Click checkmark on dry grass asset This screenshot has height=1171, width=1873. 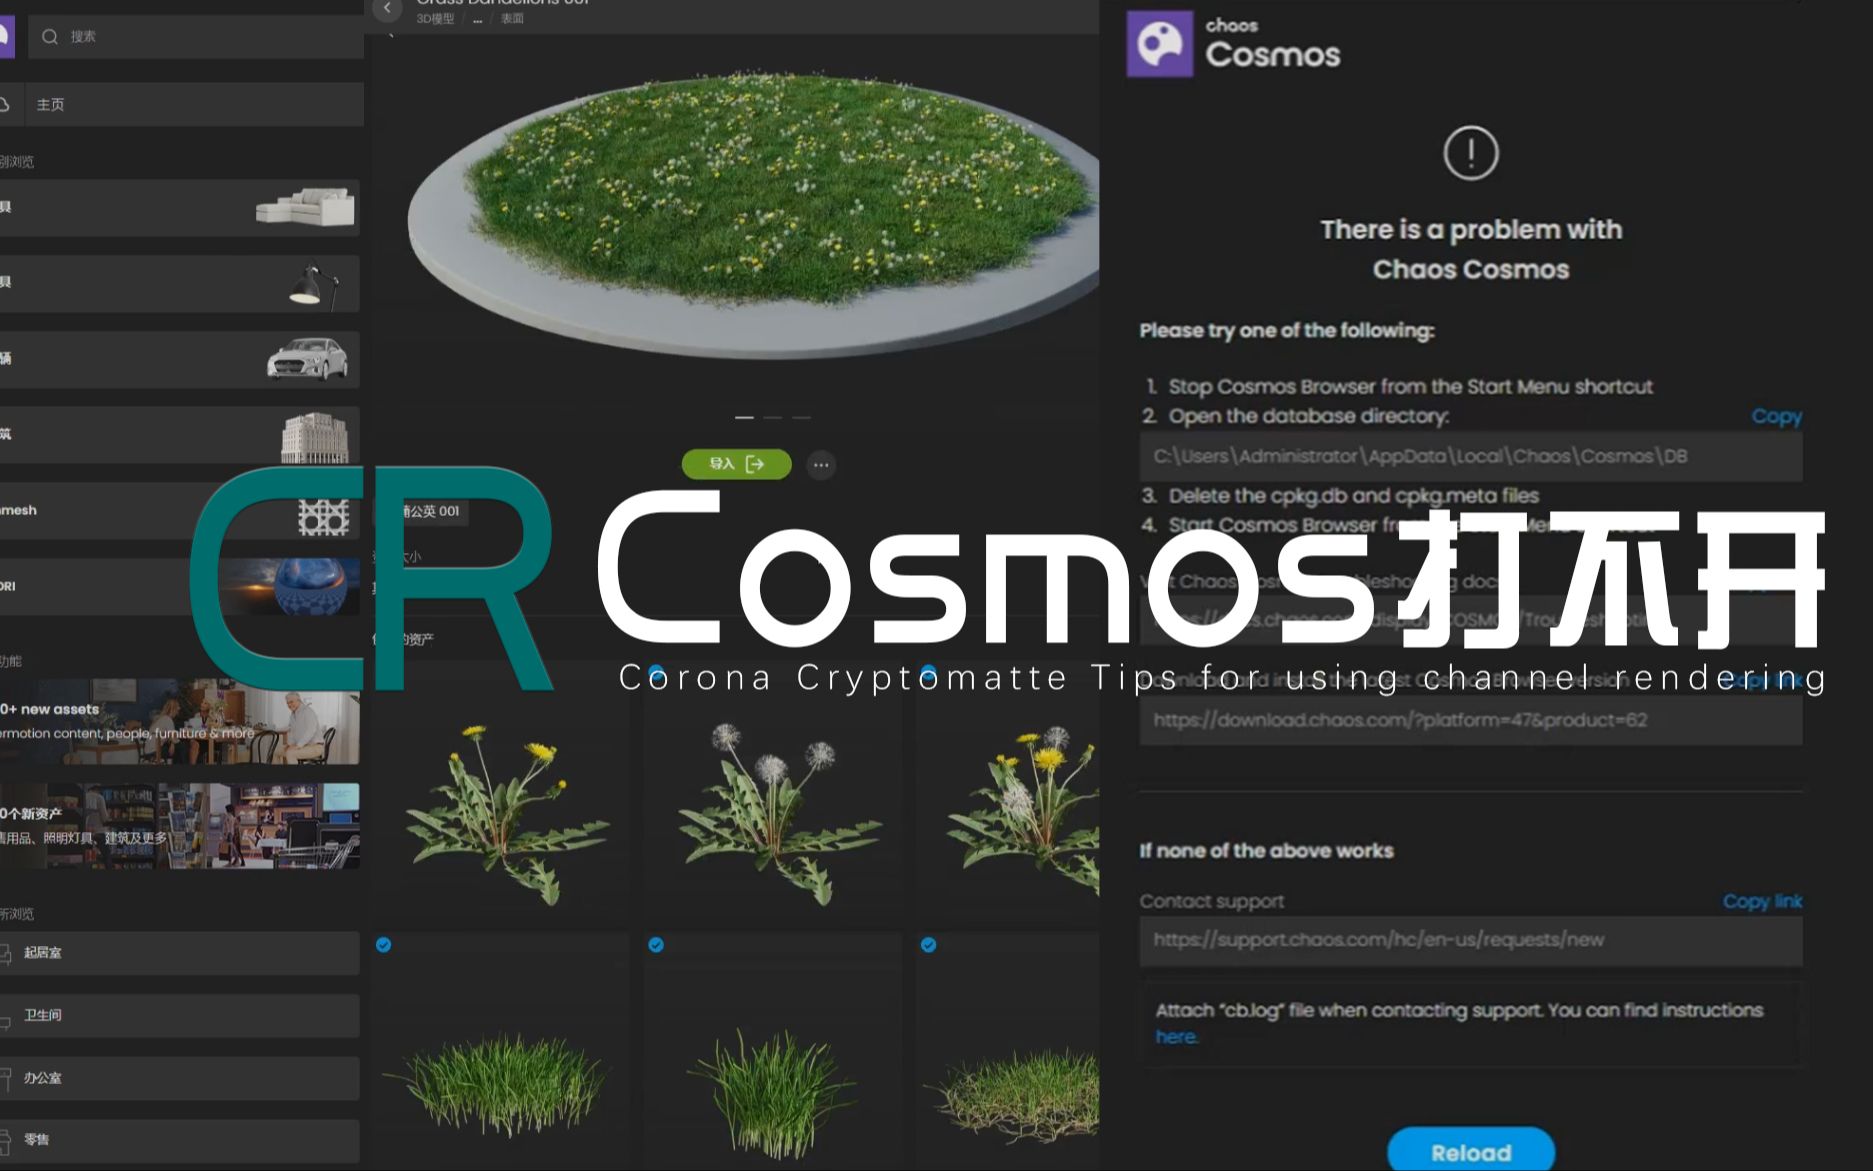pyautogui.click(x=928, y=945)
